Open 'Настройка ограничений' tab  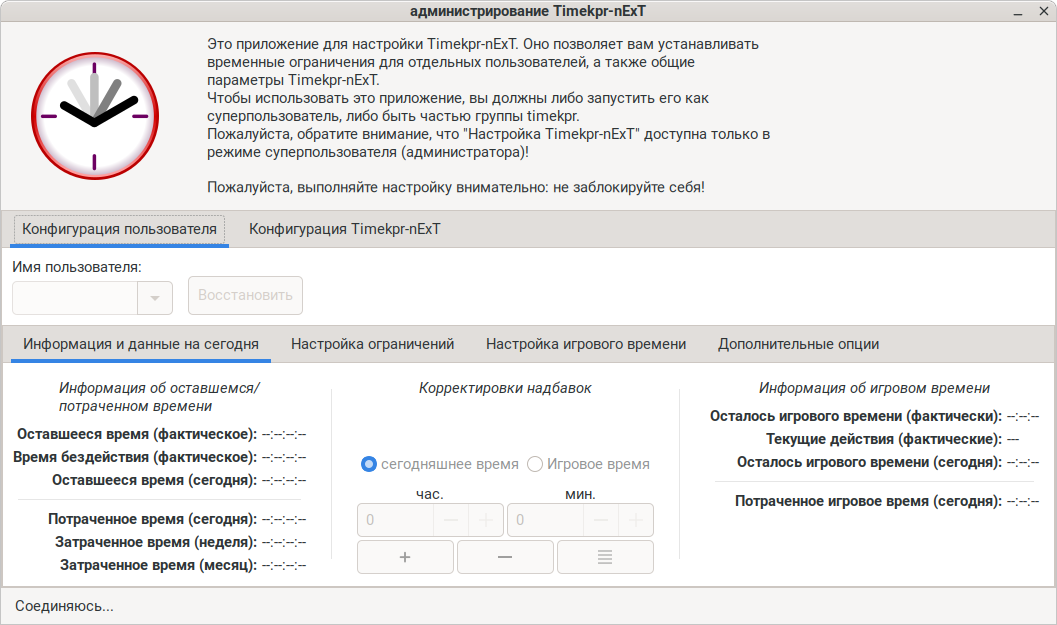tap(373, 344)
